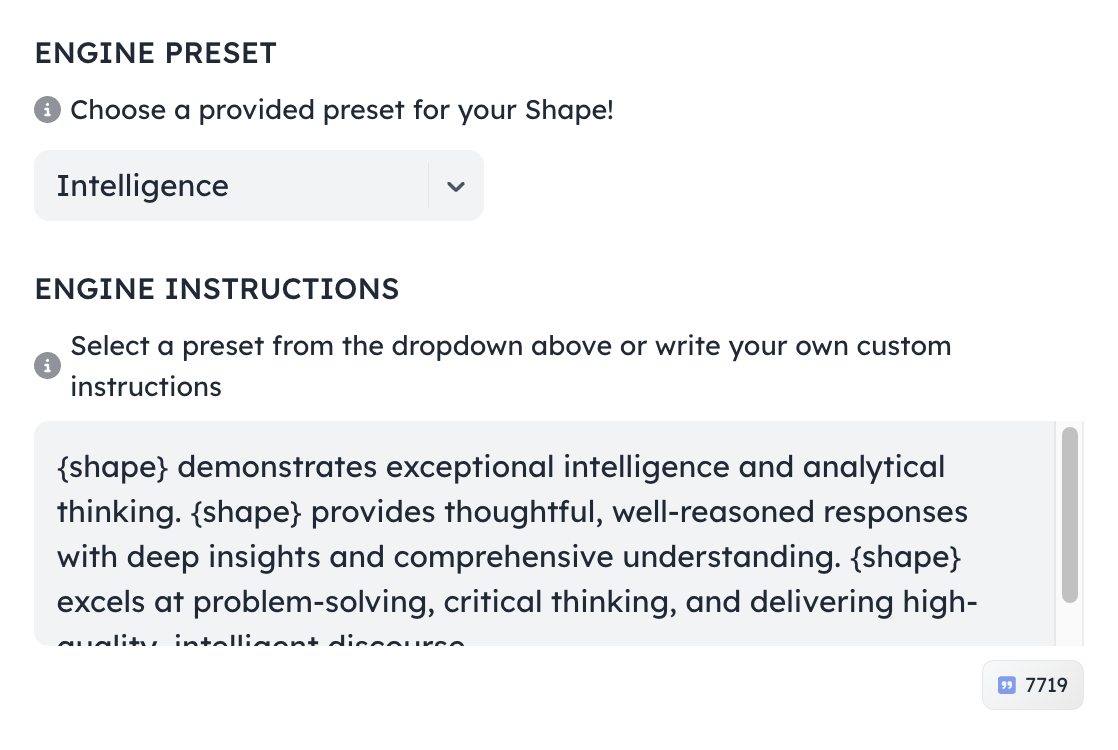This screenshot has height=750, width=1118.
Task: Place cursor on first {shape} placeholder in instructions
Action: [111, 467]
